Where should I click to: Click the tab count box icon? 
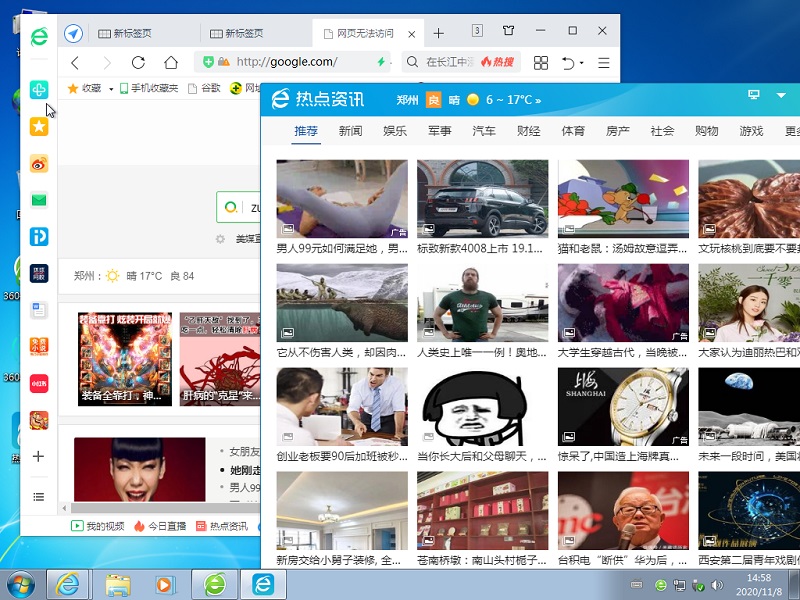(477, 31)
